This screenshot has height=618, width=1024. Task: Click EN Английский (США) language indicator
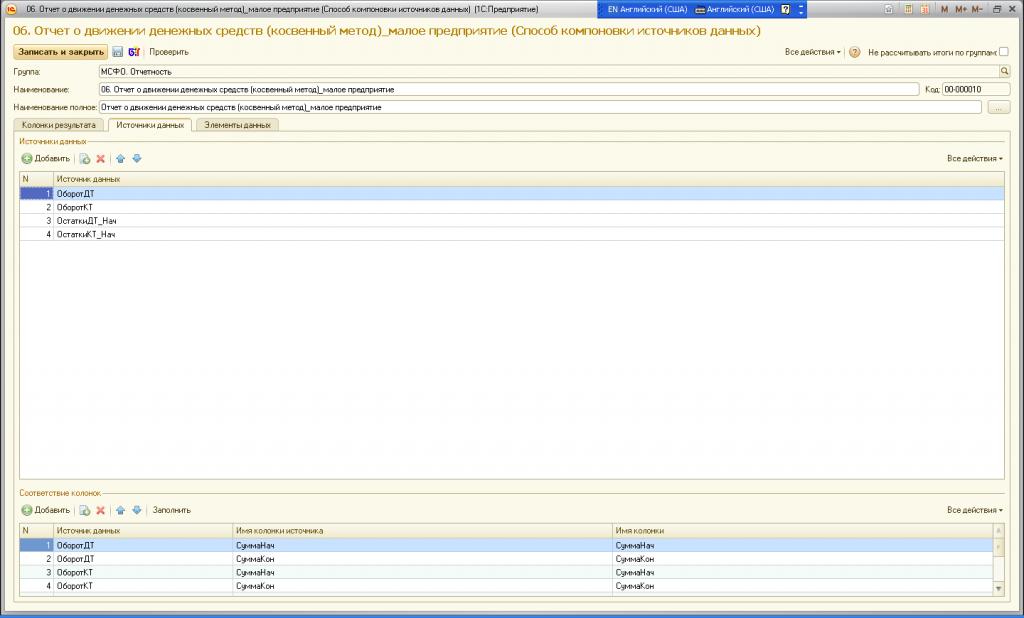[647, 9]
